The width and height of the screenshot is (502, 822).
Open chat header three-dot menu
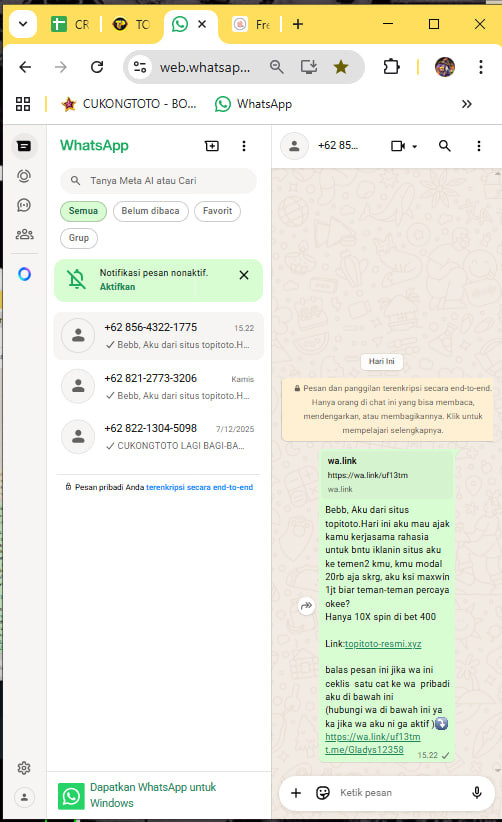[x=478, y=146]
